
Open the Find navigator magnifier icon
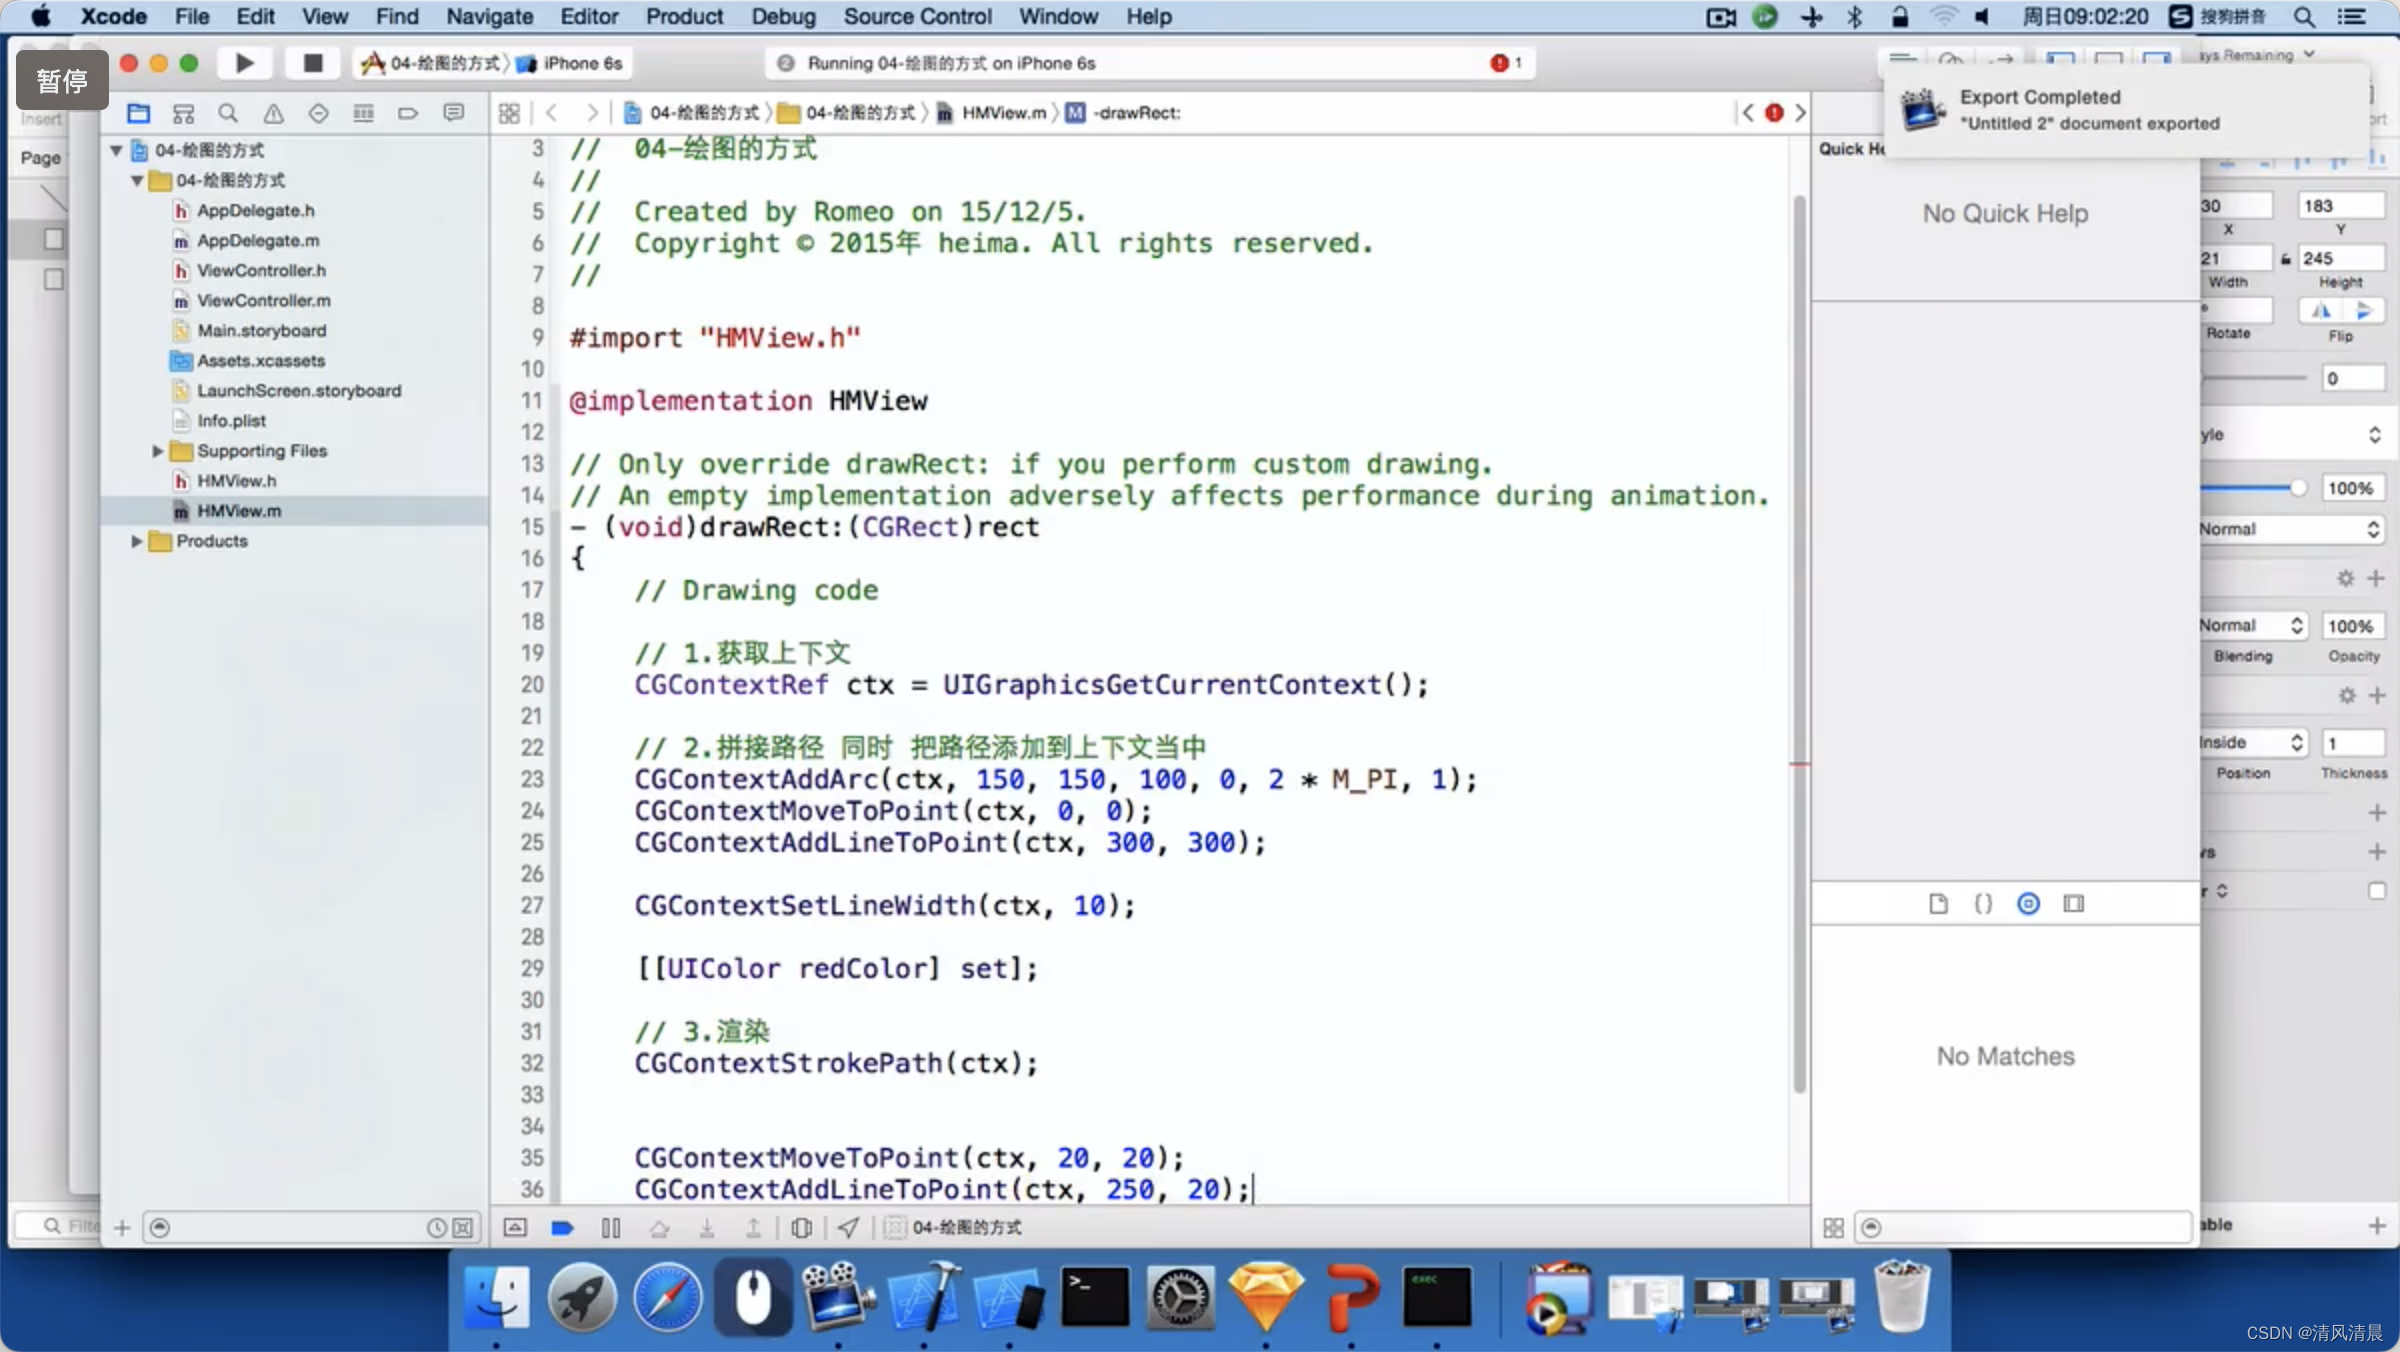coord(228,113)
